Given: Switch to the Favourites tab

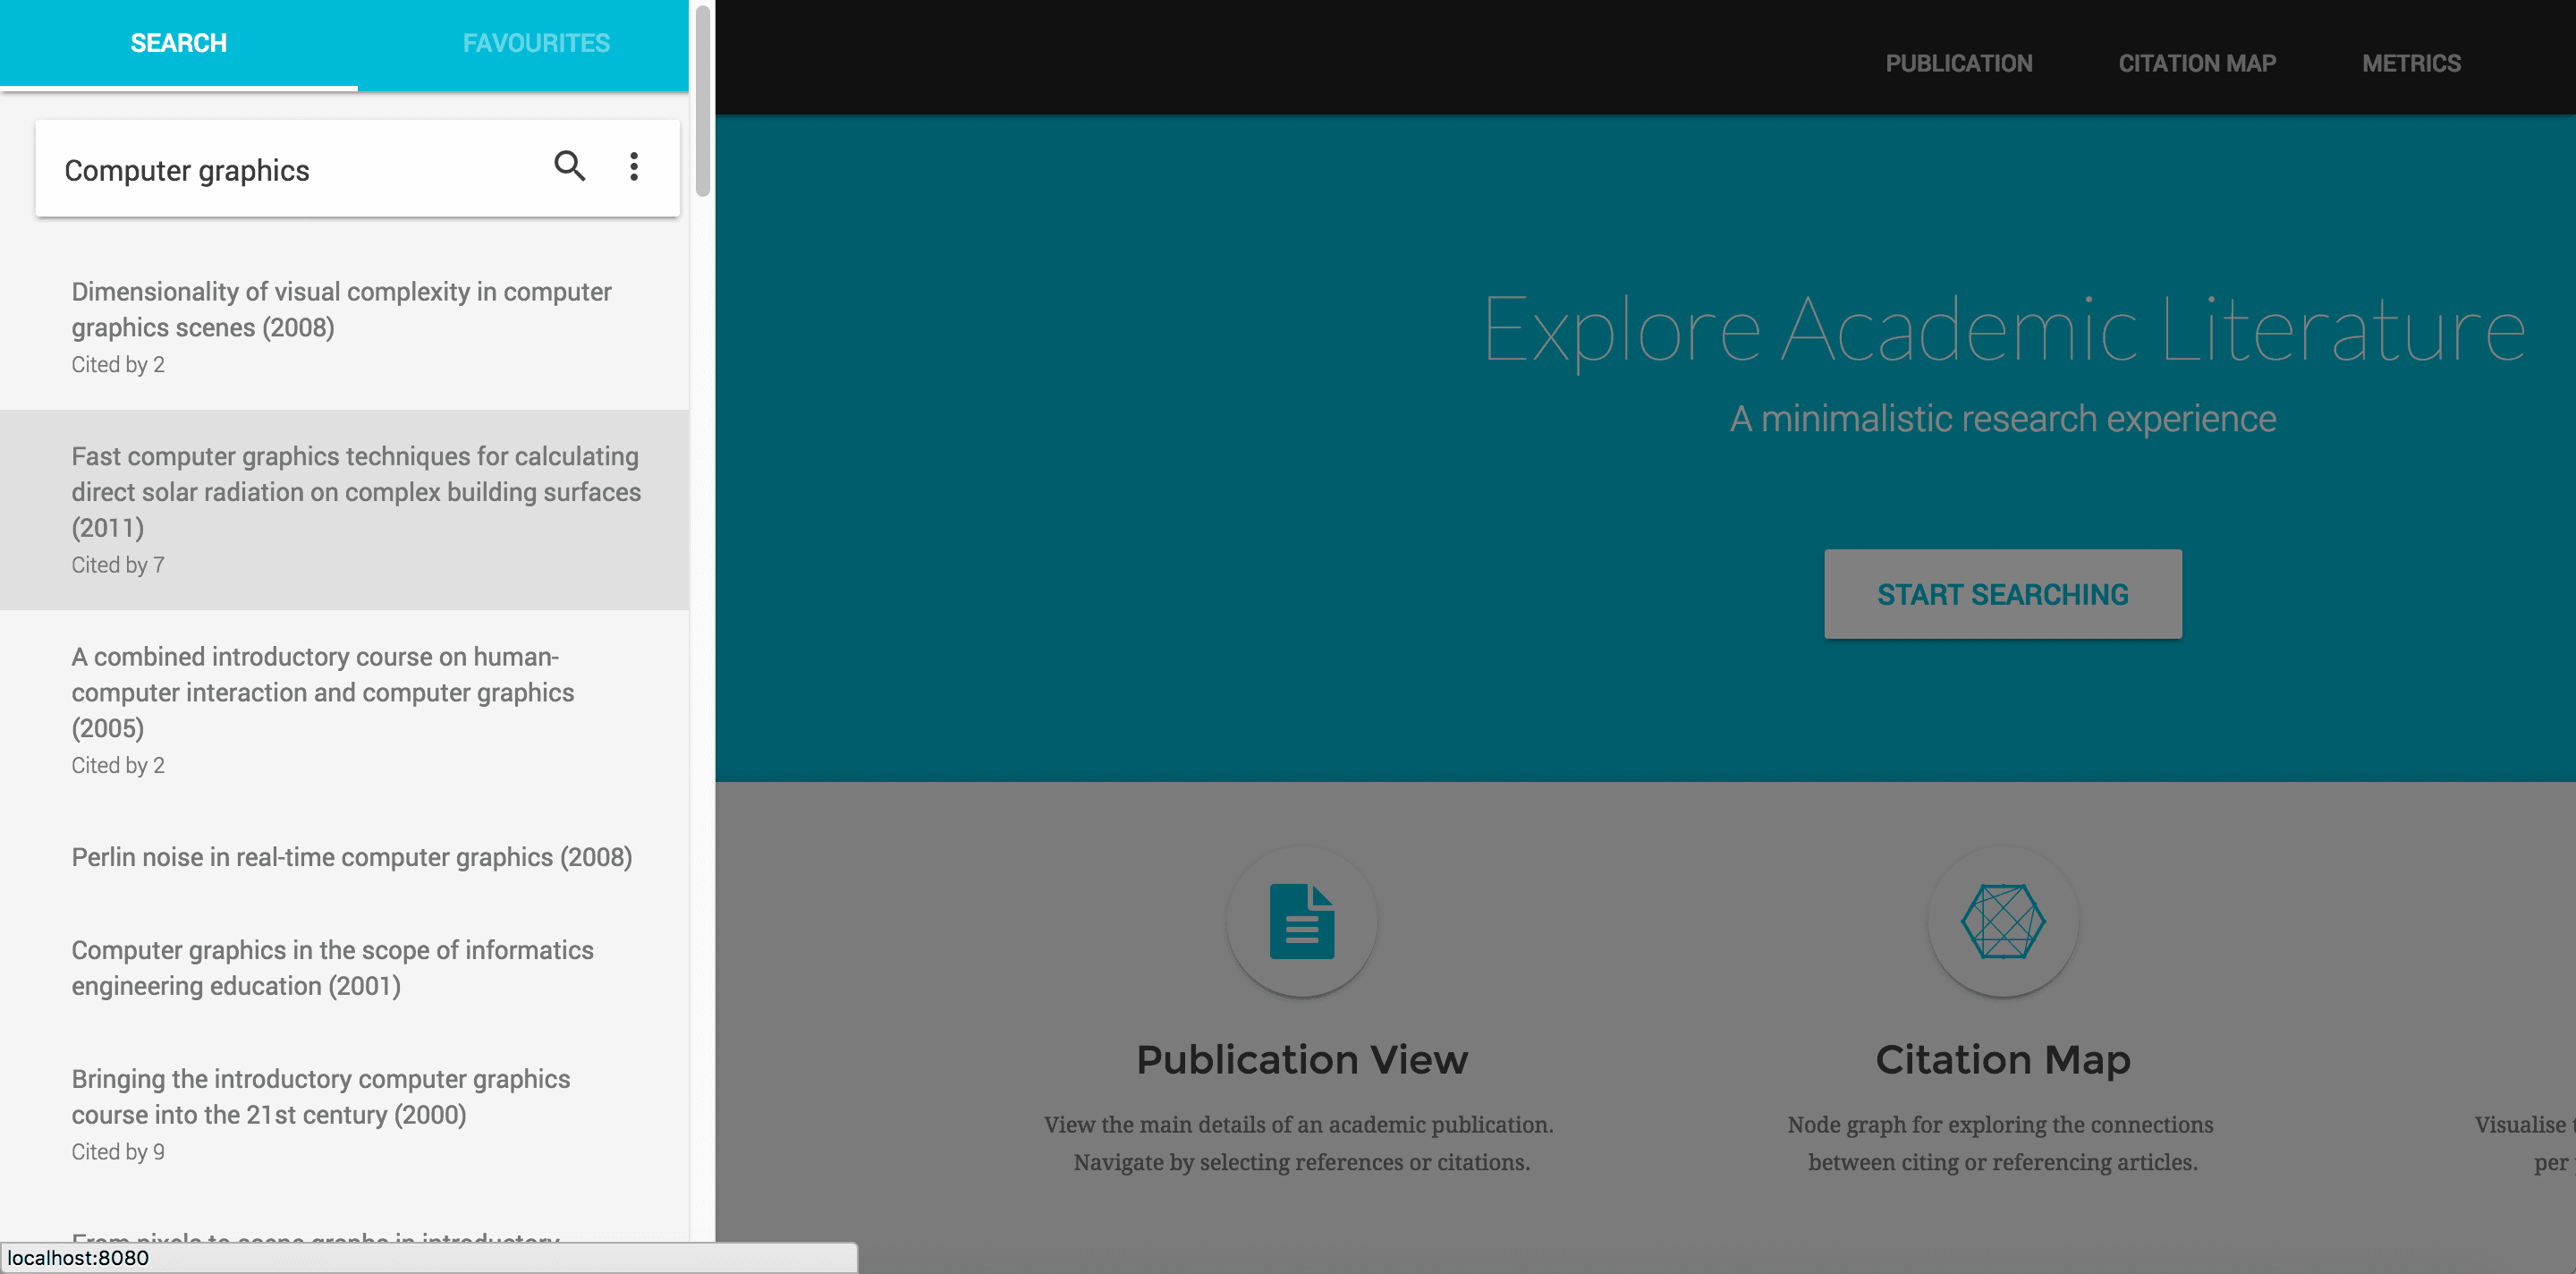Looking at the screenshot, I should click(536, 43).
